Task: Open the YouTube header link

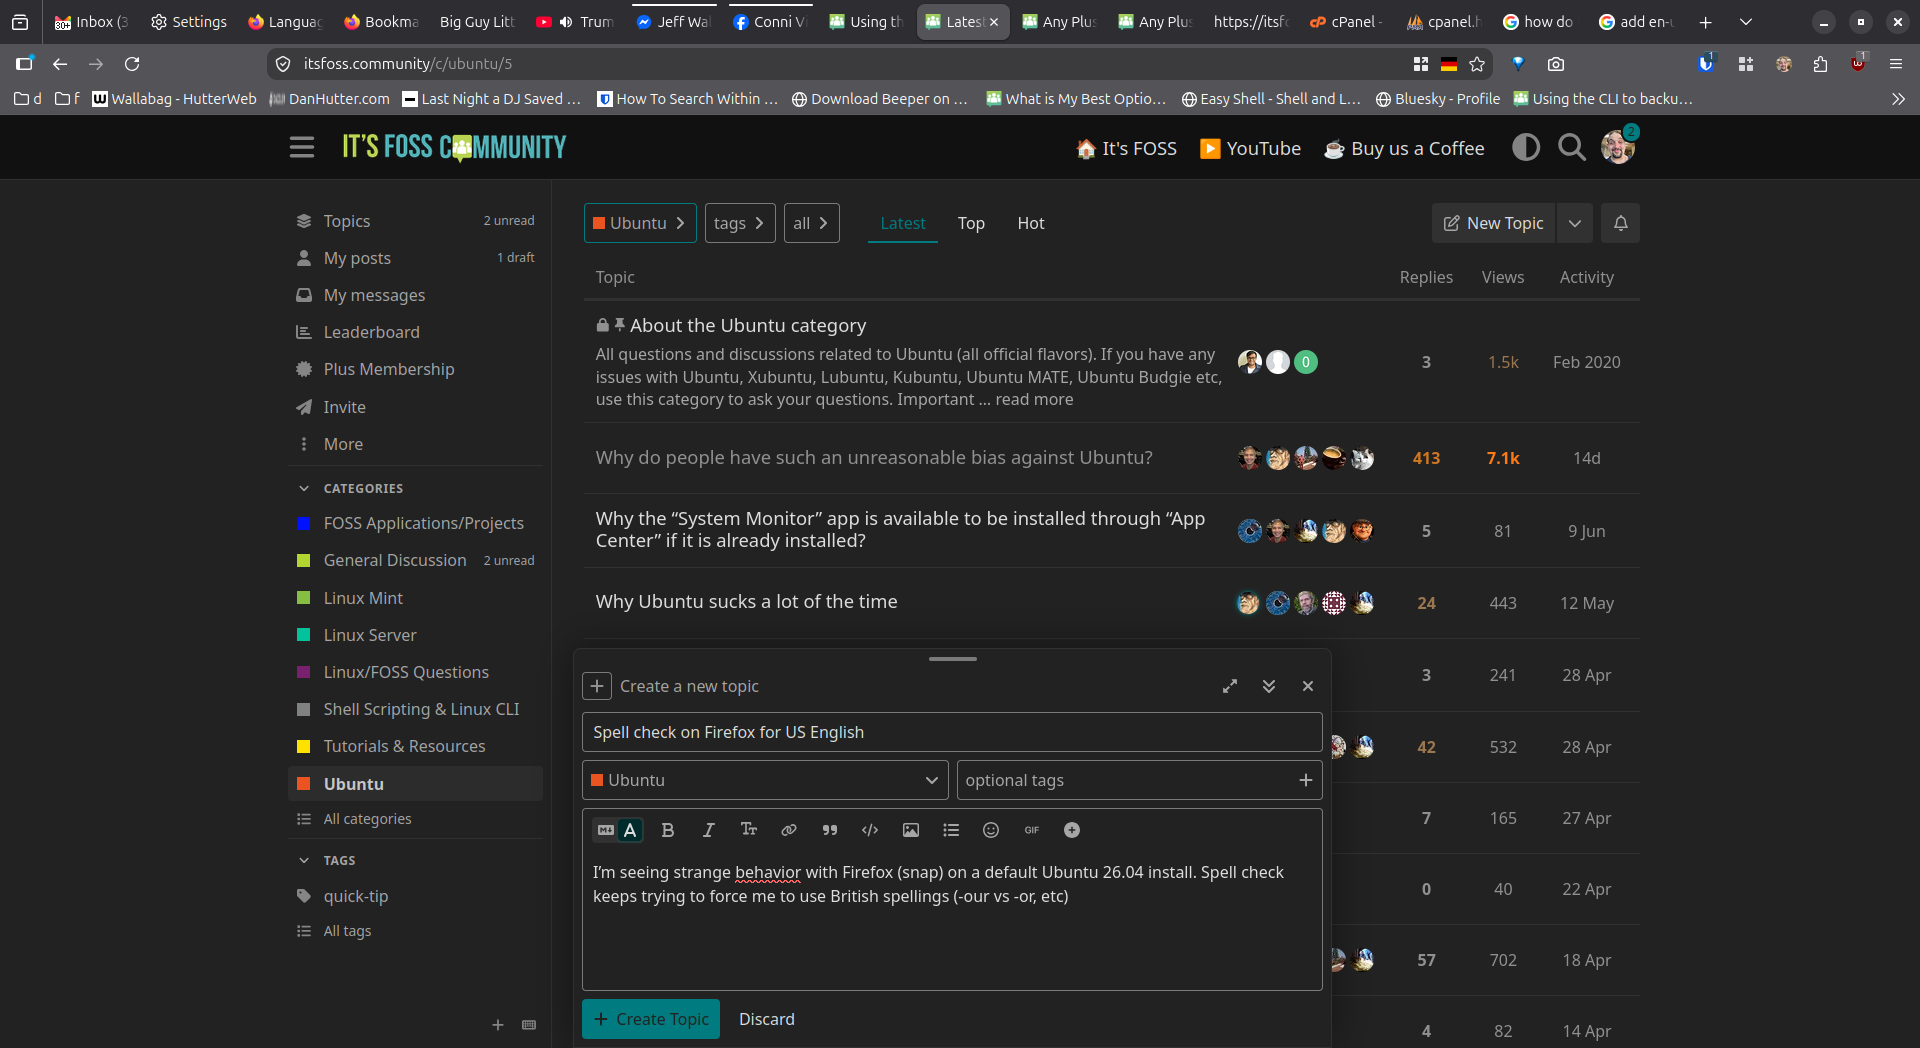Action: pyautogui.click(x=1250, y=148)
